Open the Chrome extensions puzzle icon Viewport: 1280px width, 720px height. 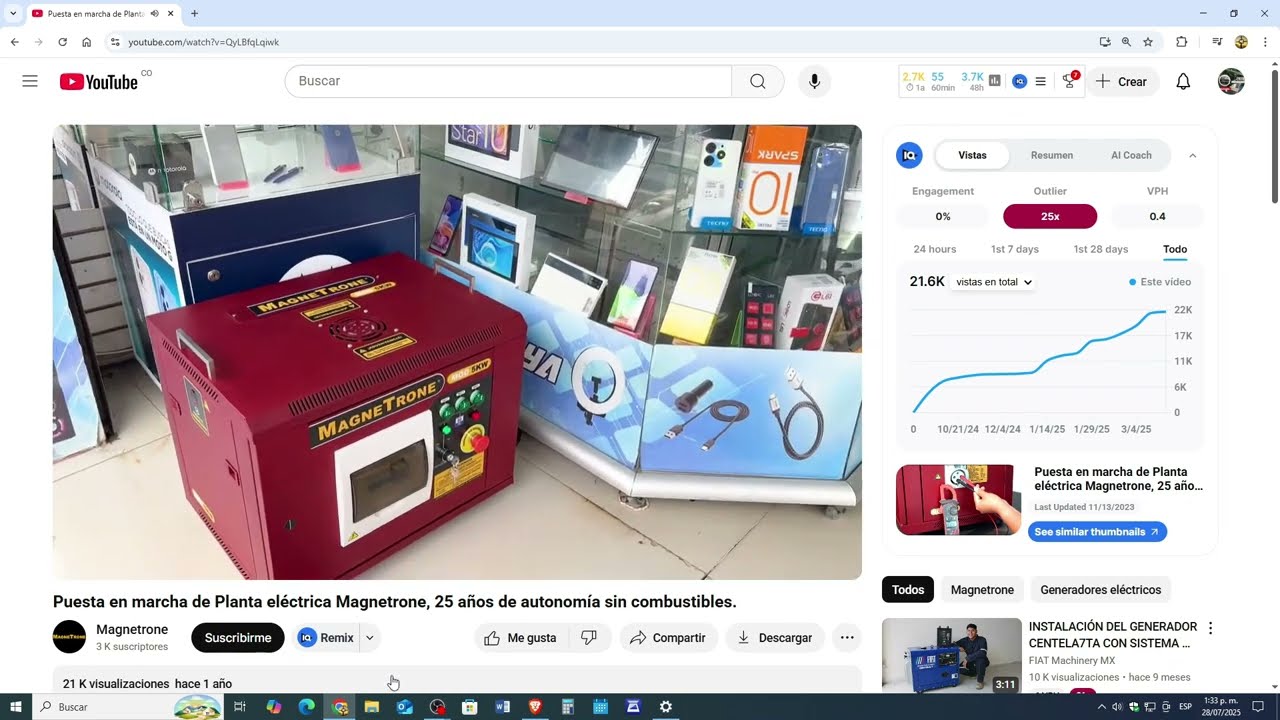tap(1181, 42)
